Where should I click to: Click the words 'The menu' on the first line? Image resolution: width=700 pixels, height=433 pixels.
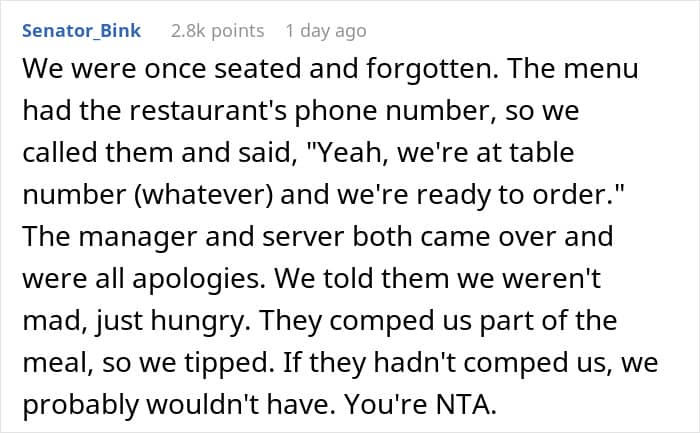click(x=573, y=69)
